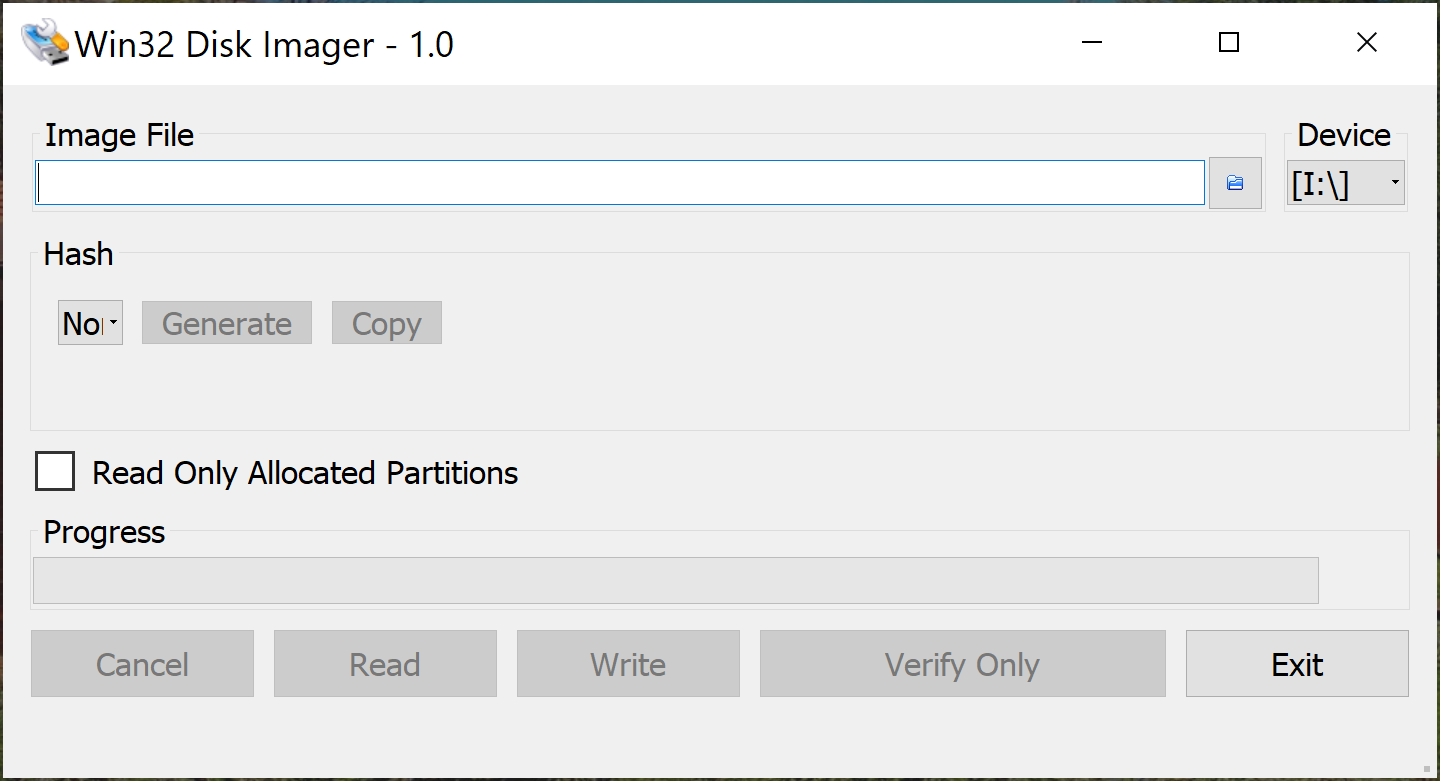This screenshot has width=1440, height=781.
Task: Click the Copy hash button
Action: (x=387, y=323)
